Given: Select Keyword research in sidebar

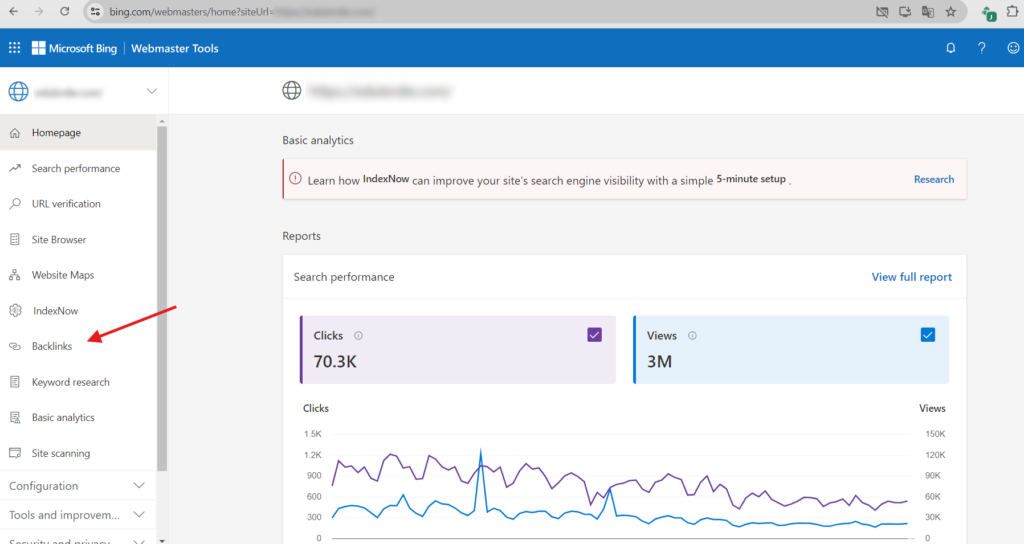Looking at the screenshot, I should click(x=70, y=382).
